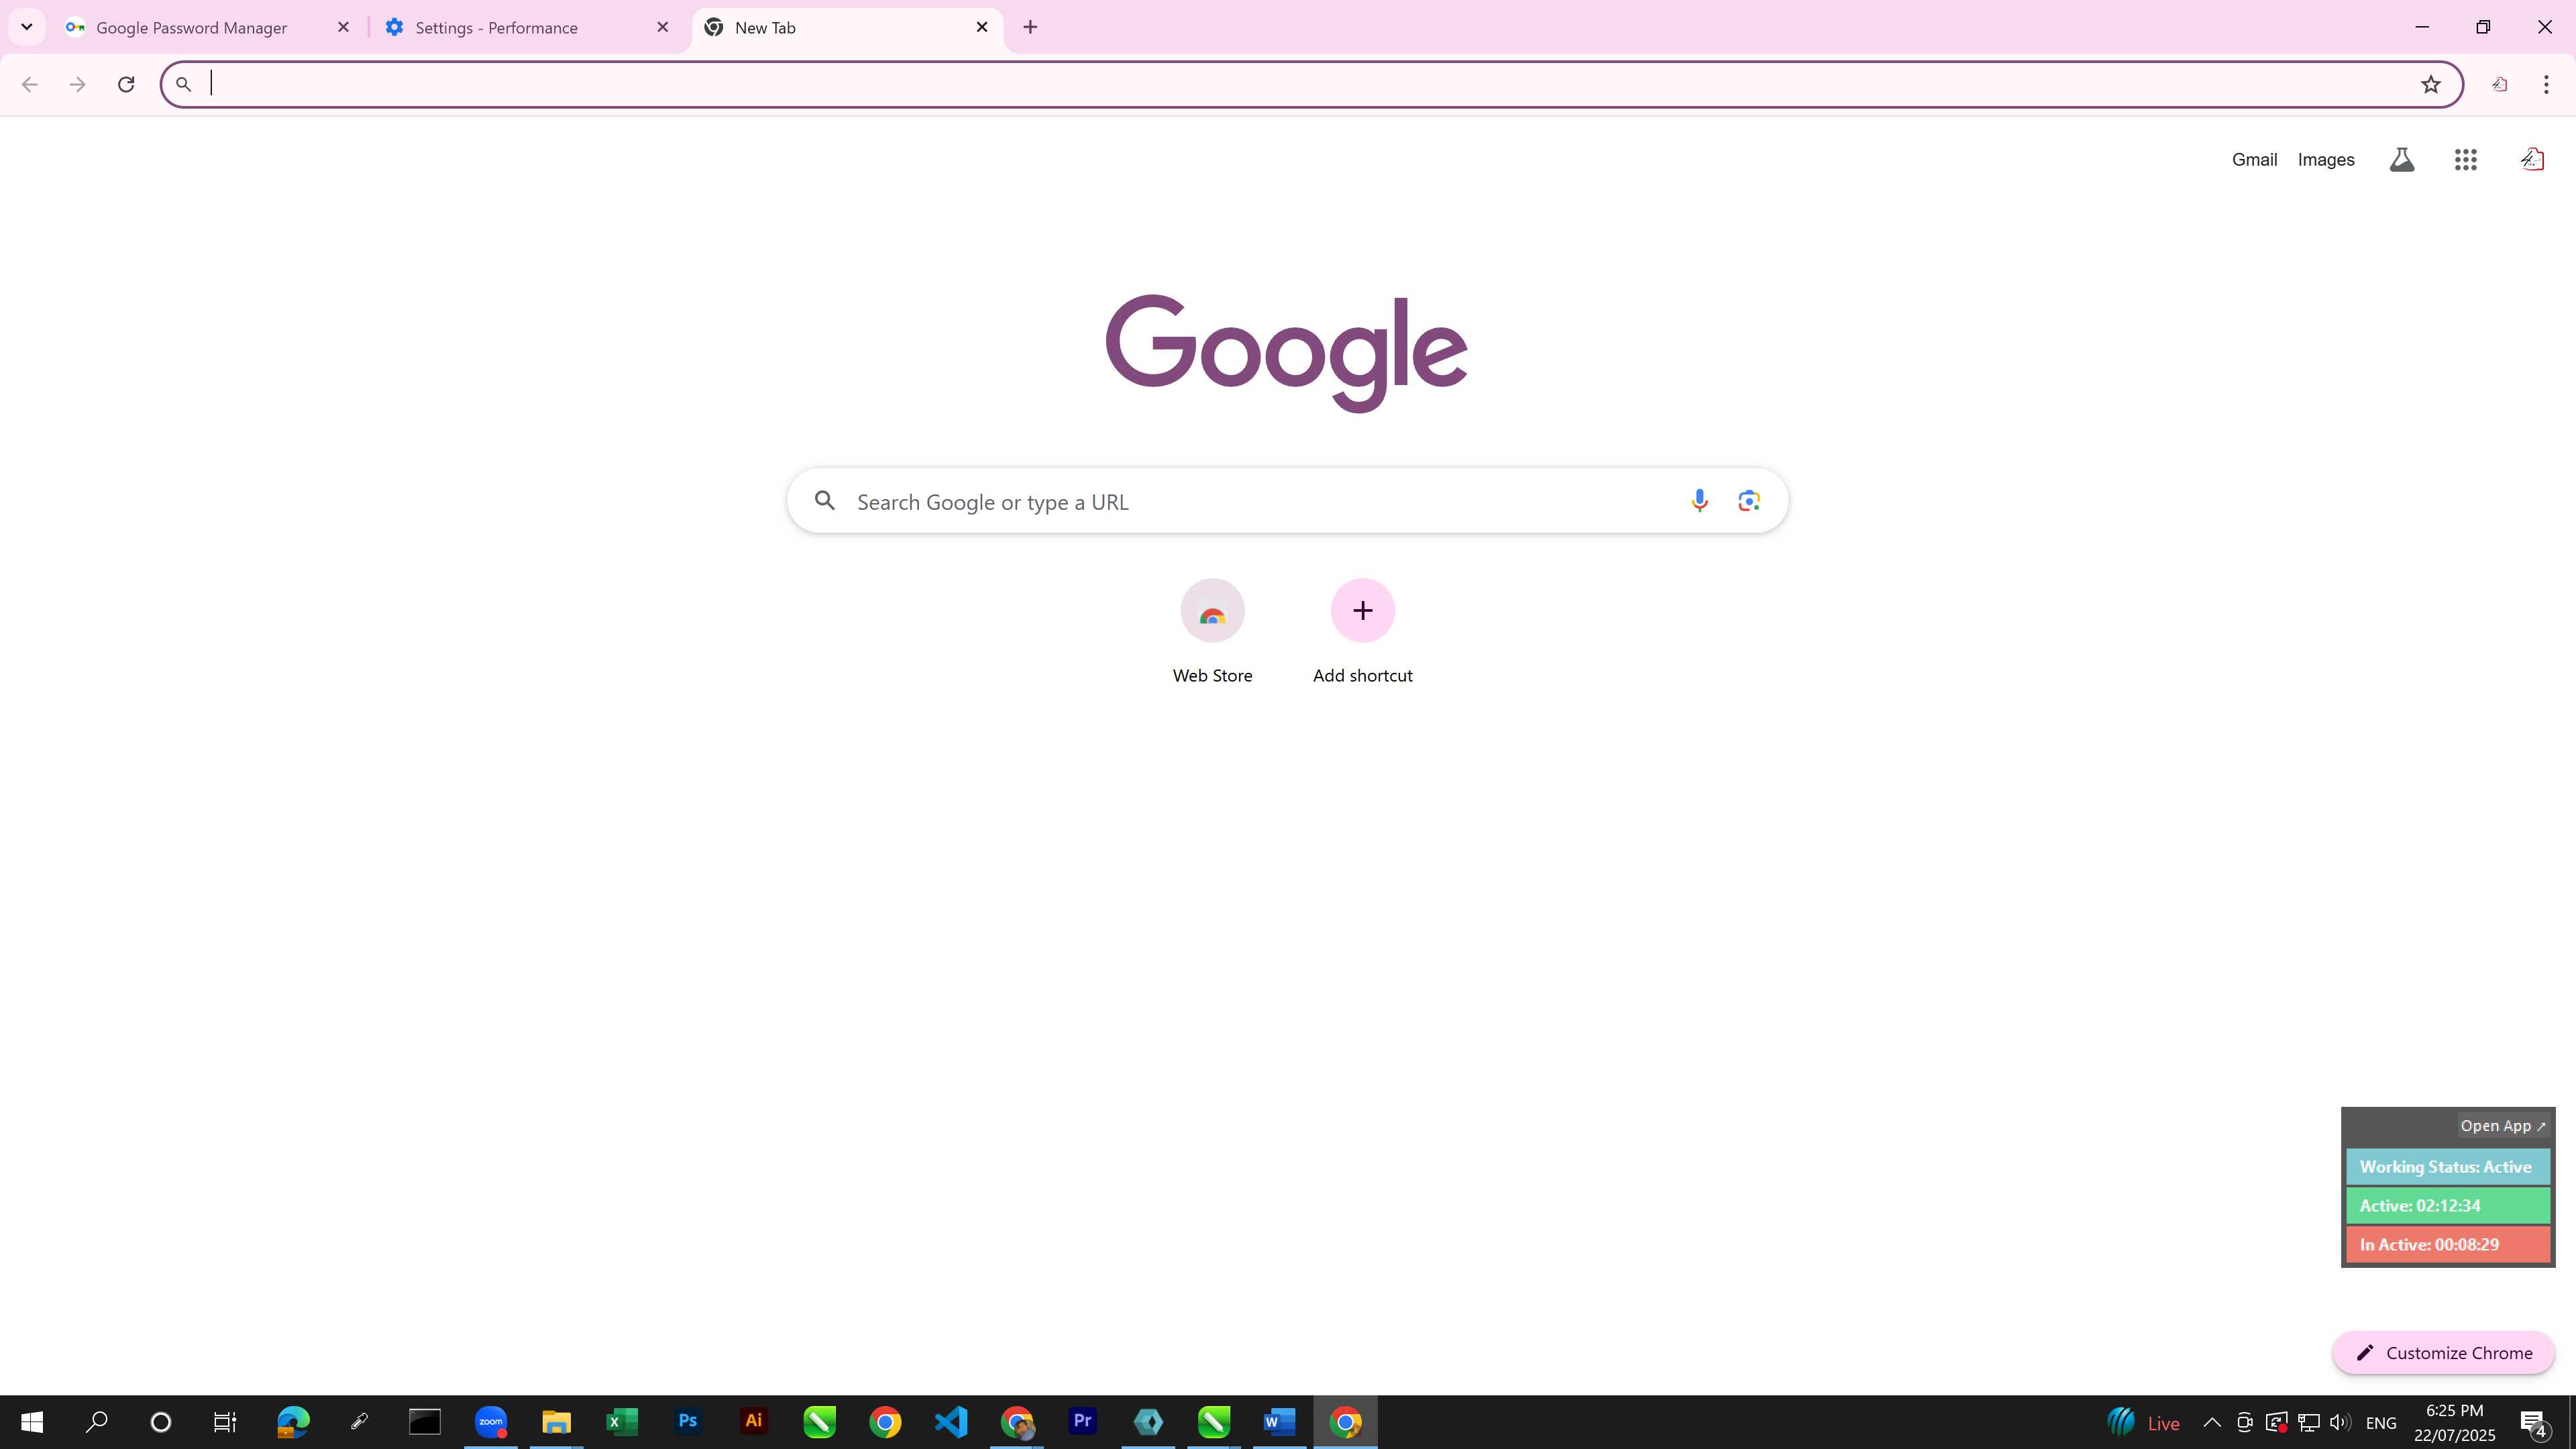Open the terminal window on taskbar

[x=425, y=1422]
